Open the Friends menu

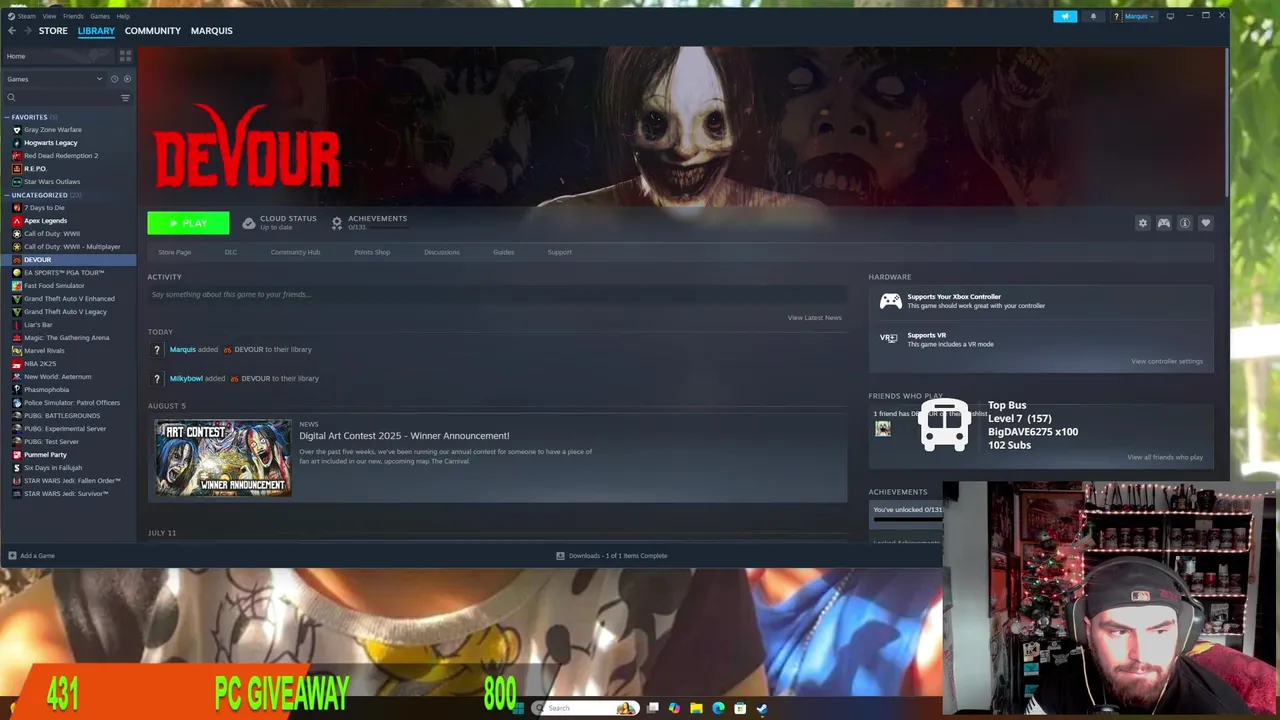[73, 16]
